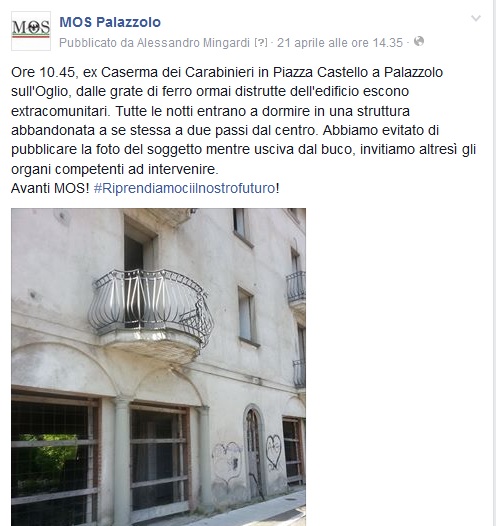Click the [?] info marker beside author
This screenshot has height=526, width=496.
click(x=261, y=43)
